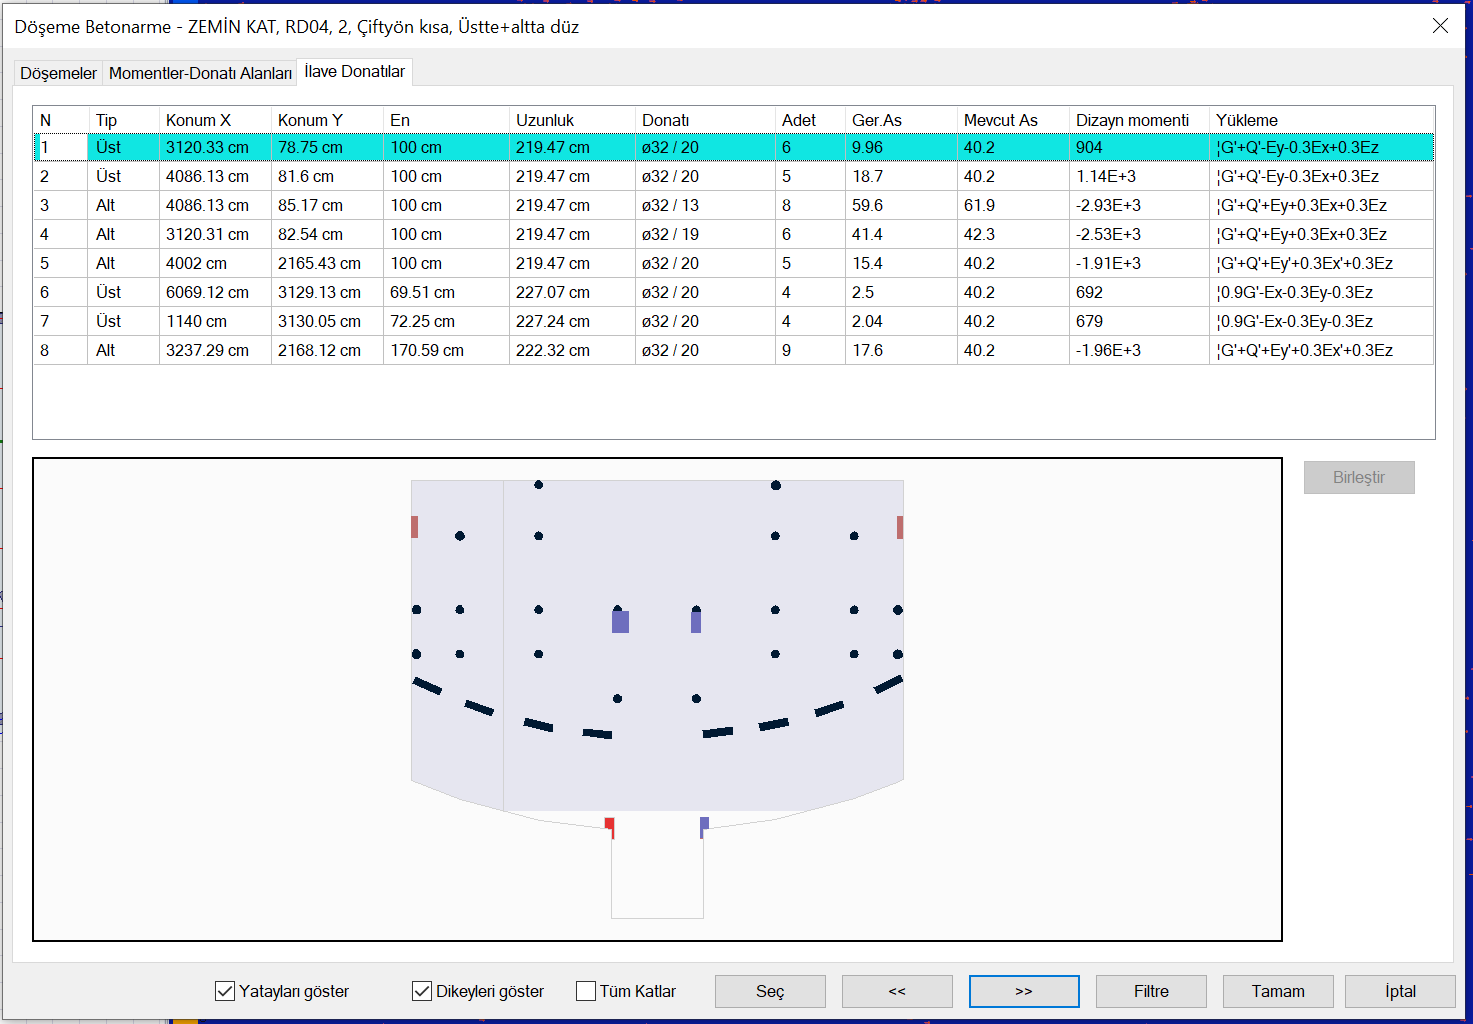Click the 170.59 cm width cell
The image size is (1473, 1024).
[x=446, y=350]
